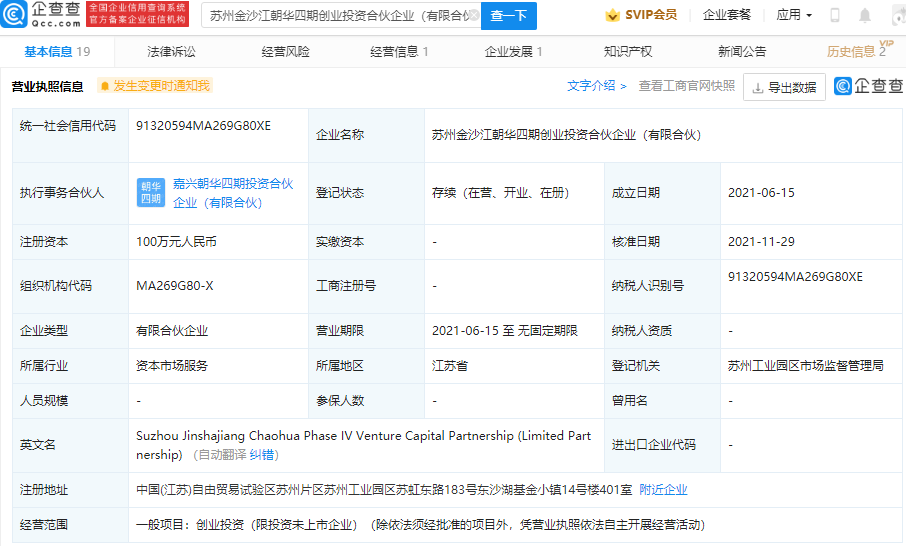Screen dimensions: 906x546
Task: Select 所属行业 value 资本市场服务
Action: pyautogui.click(x=172, y=366)
